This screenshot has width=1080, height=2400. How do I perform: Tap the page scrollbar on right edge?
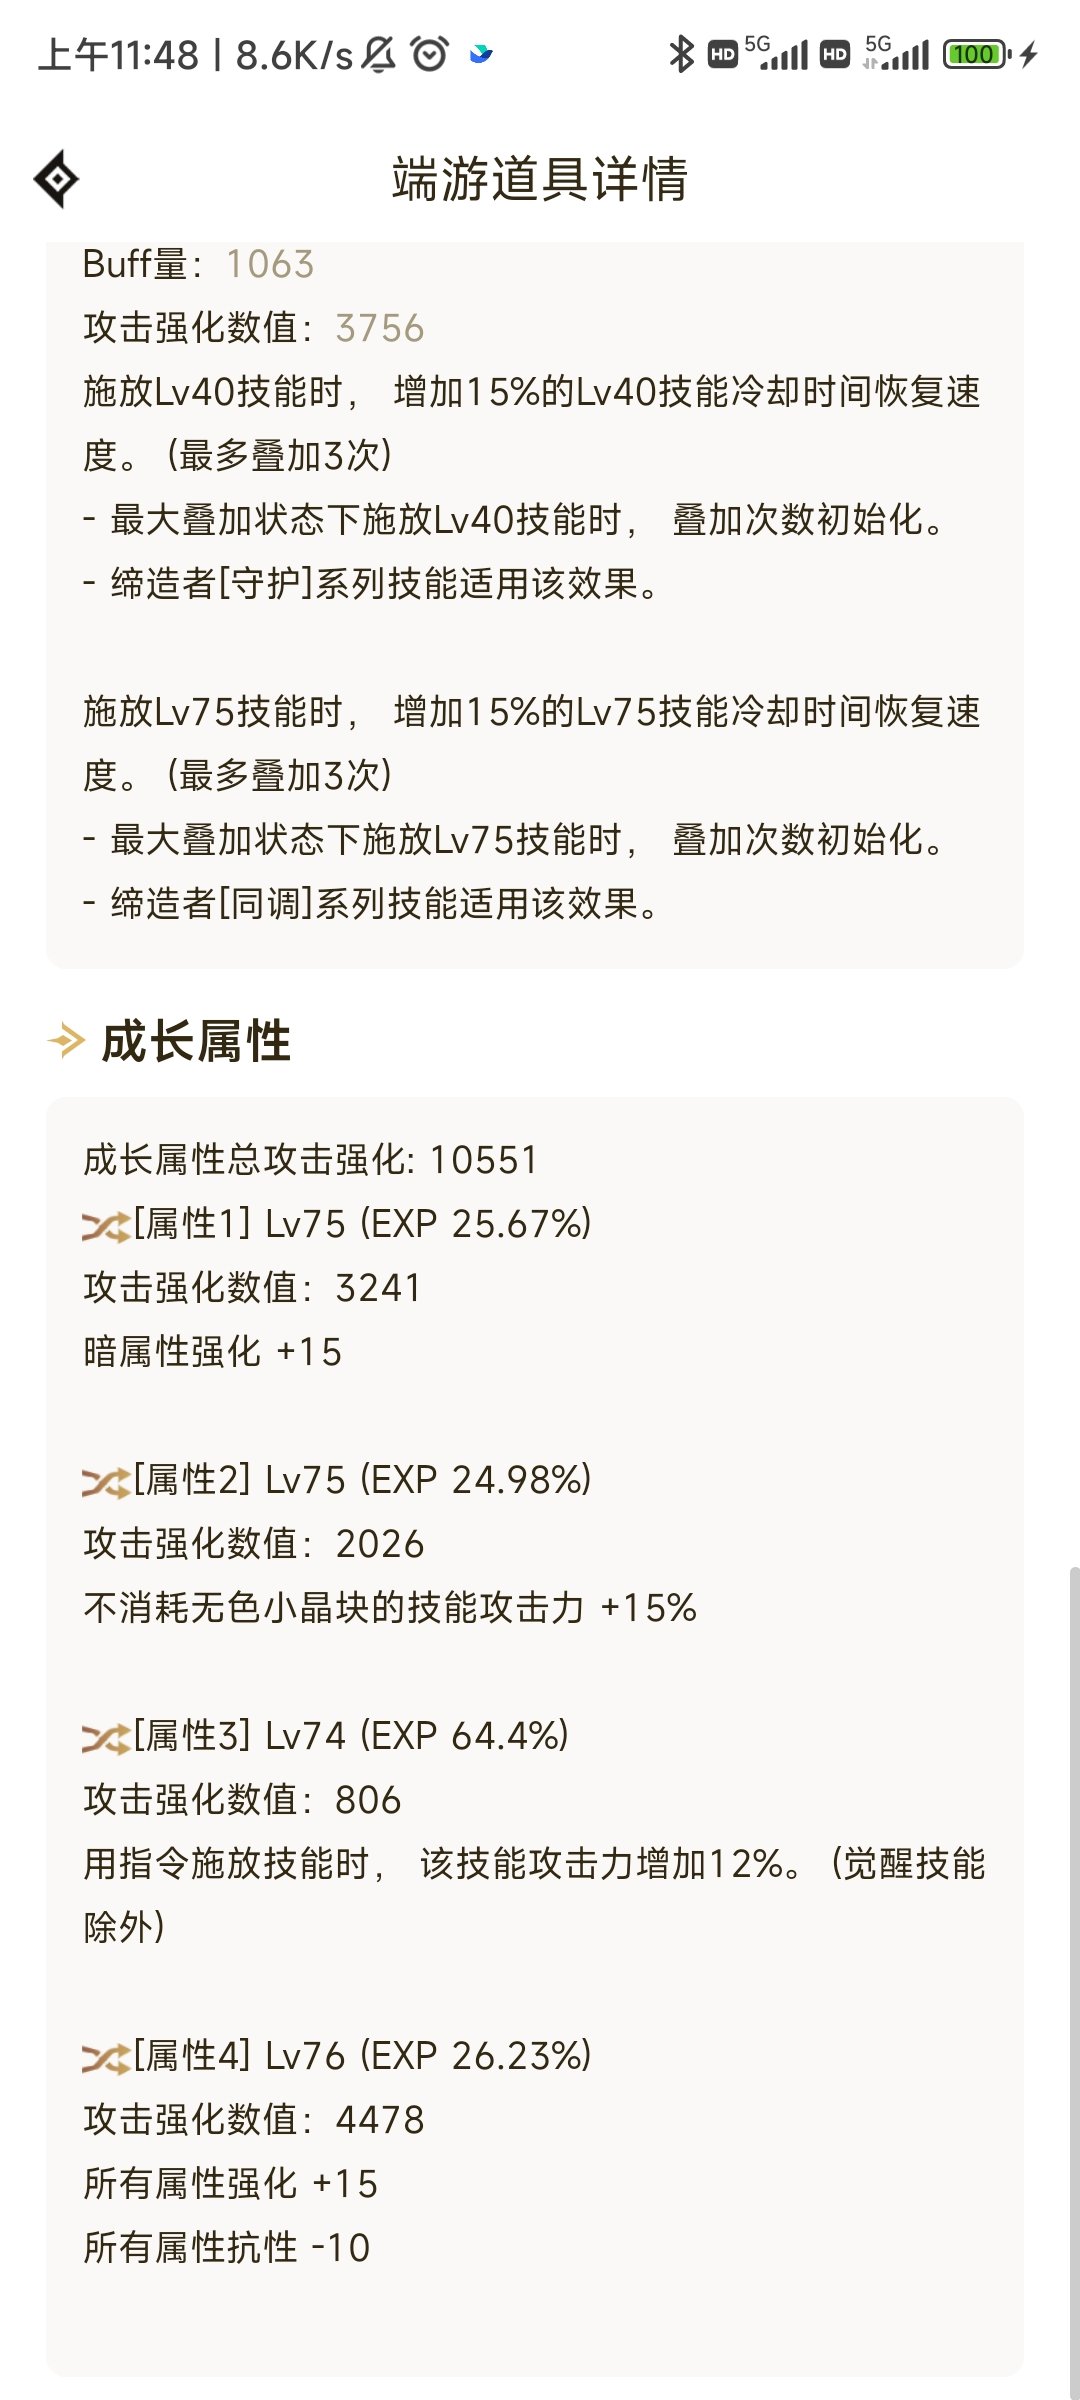pos(1074,1980)
